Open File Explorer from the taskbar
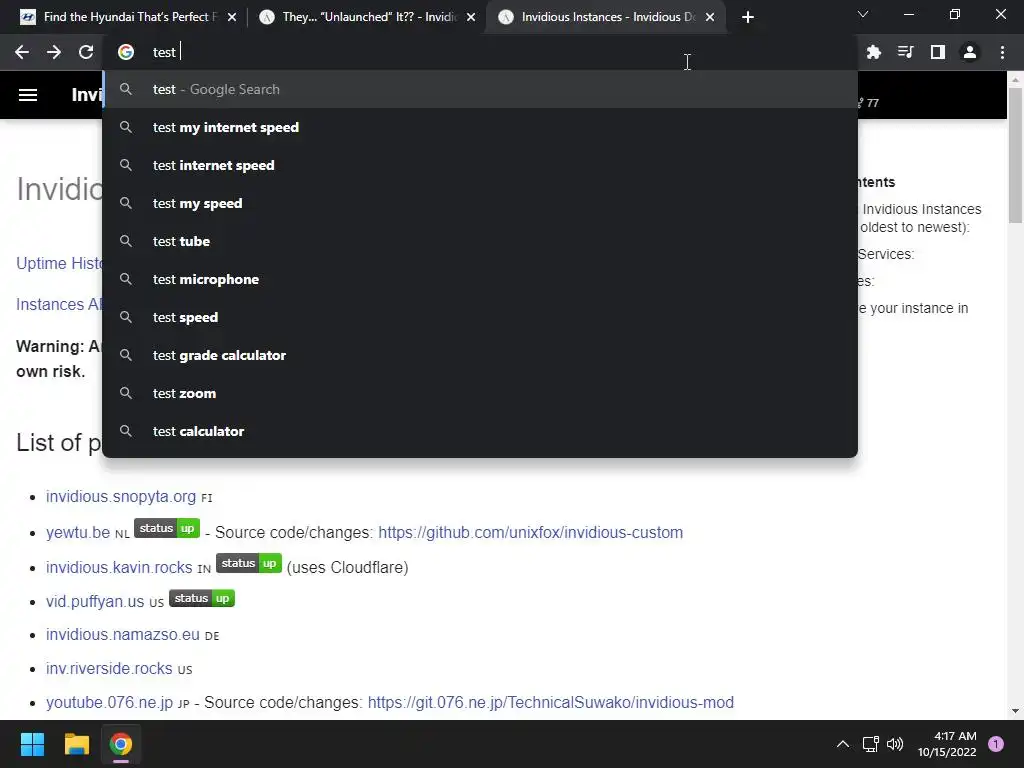The image size is (1024, 768). 76,744
